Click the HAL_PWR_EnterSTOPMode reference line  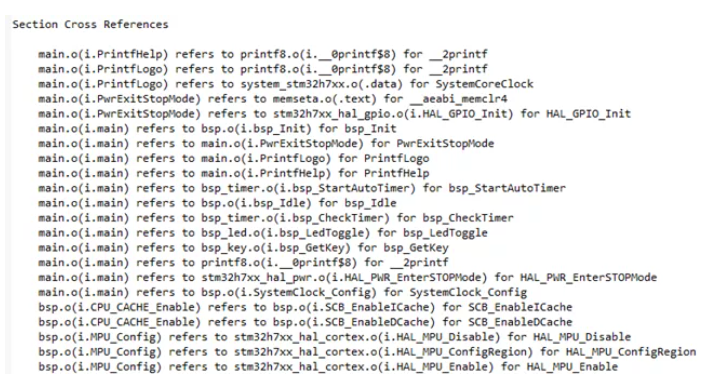tap(347, 278)
